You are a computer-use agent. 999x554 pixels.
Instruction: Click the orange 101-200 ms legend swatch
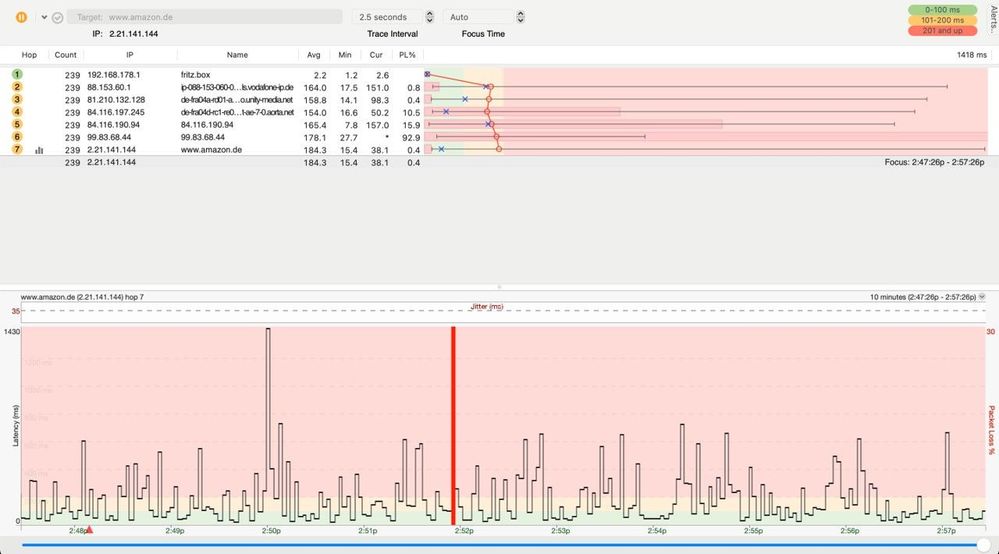click(942, 20)
